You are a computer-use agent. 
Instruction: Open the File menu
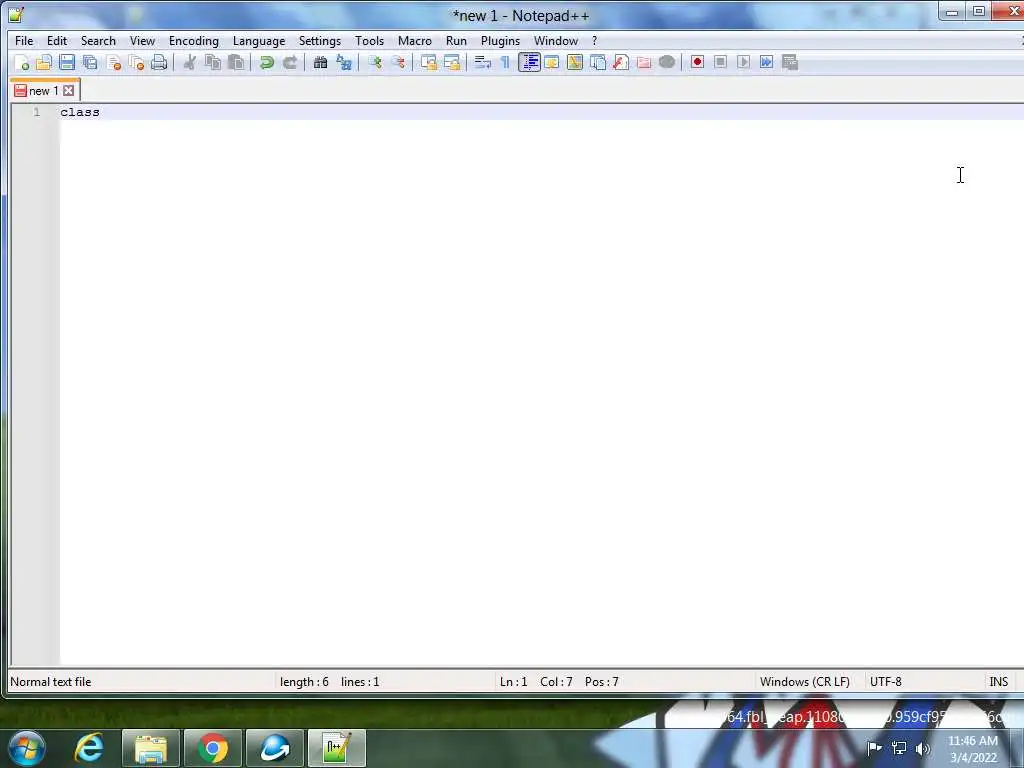click(24, 40)
